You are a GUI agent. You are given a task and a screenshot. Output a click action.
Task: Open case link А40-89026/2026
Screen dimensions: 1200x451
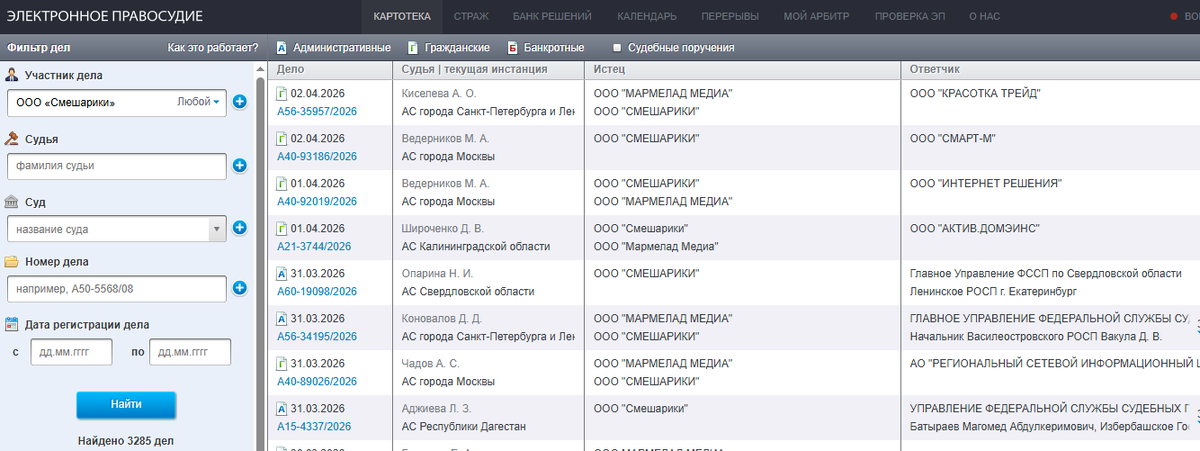[x=317, y=381]
